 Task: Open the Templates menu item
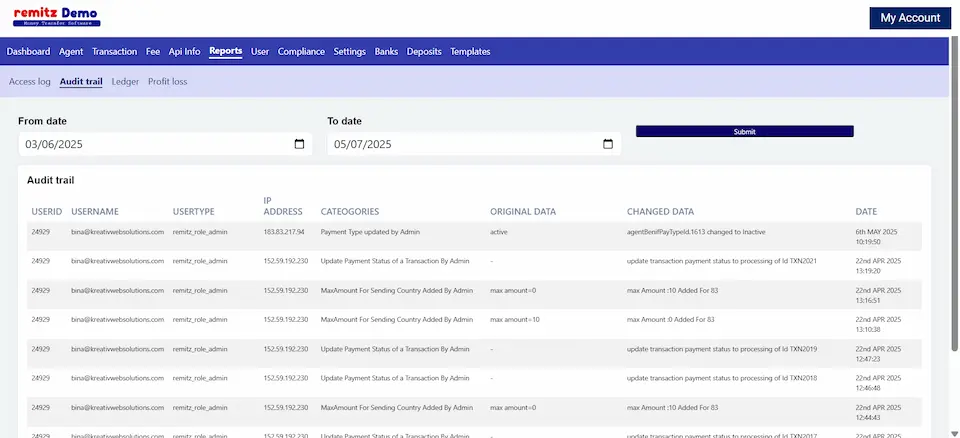point(470,51)
